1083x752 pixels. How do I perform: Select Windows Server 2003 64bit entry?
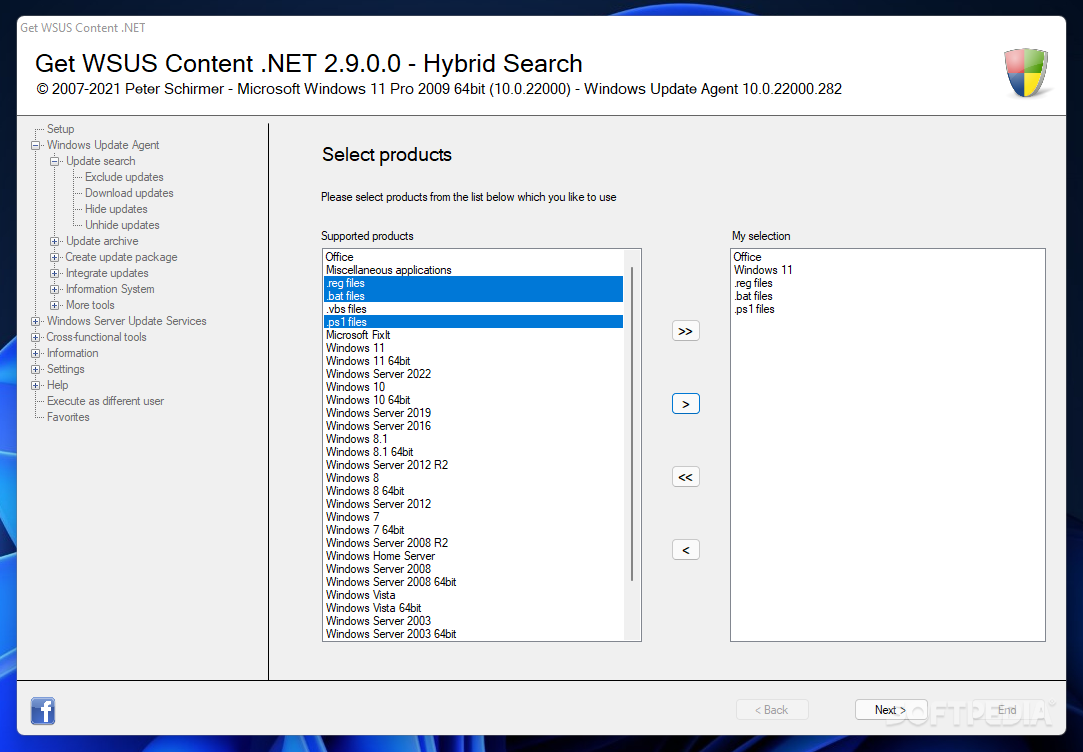474,634
